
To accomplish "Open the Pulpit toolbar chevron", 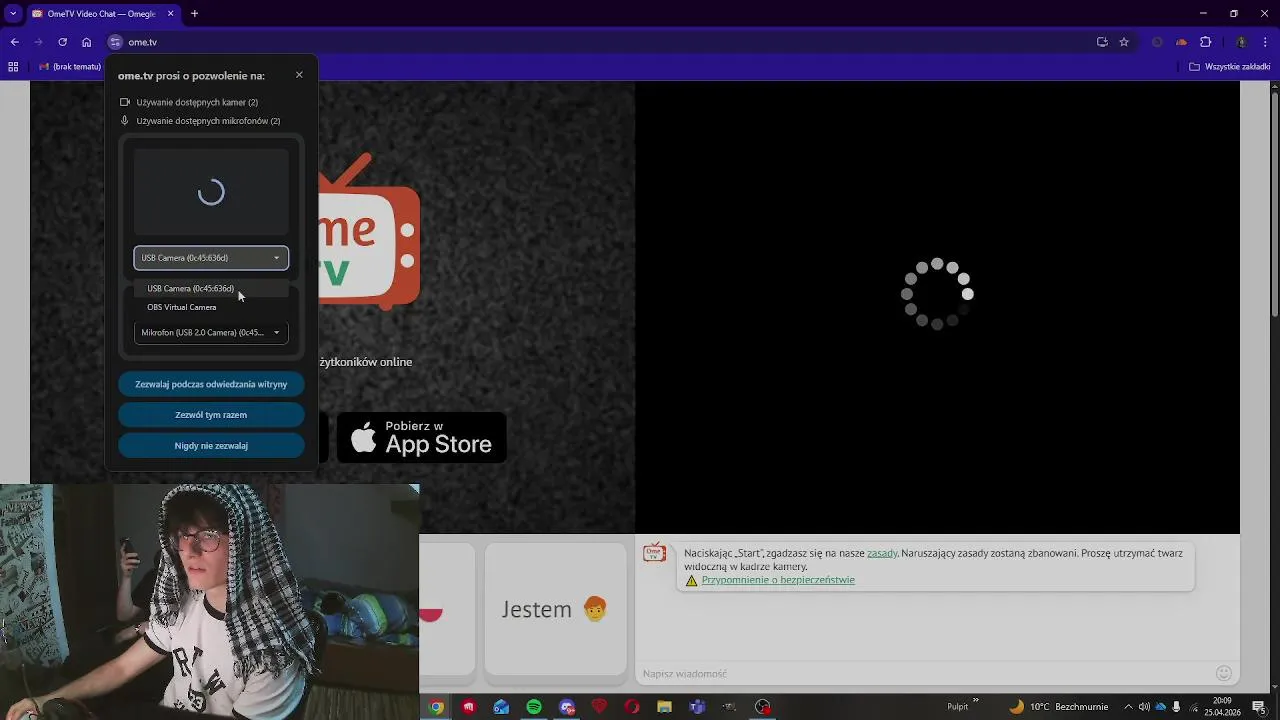I will click(976, 701).
